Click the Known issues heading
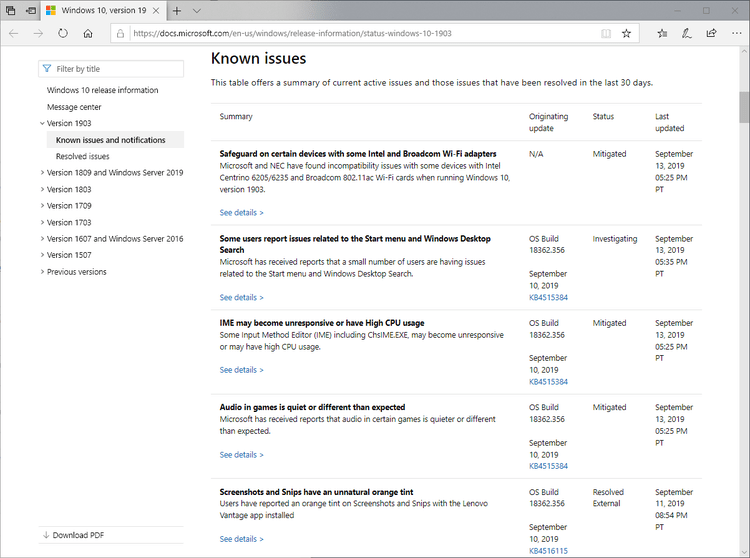The width and height of the screenshot is (750, 558). coord(258,58)
